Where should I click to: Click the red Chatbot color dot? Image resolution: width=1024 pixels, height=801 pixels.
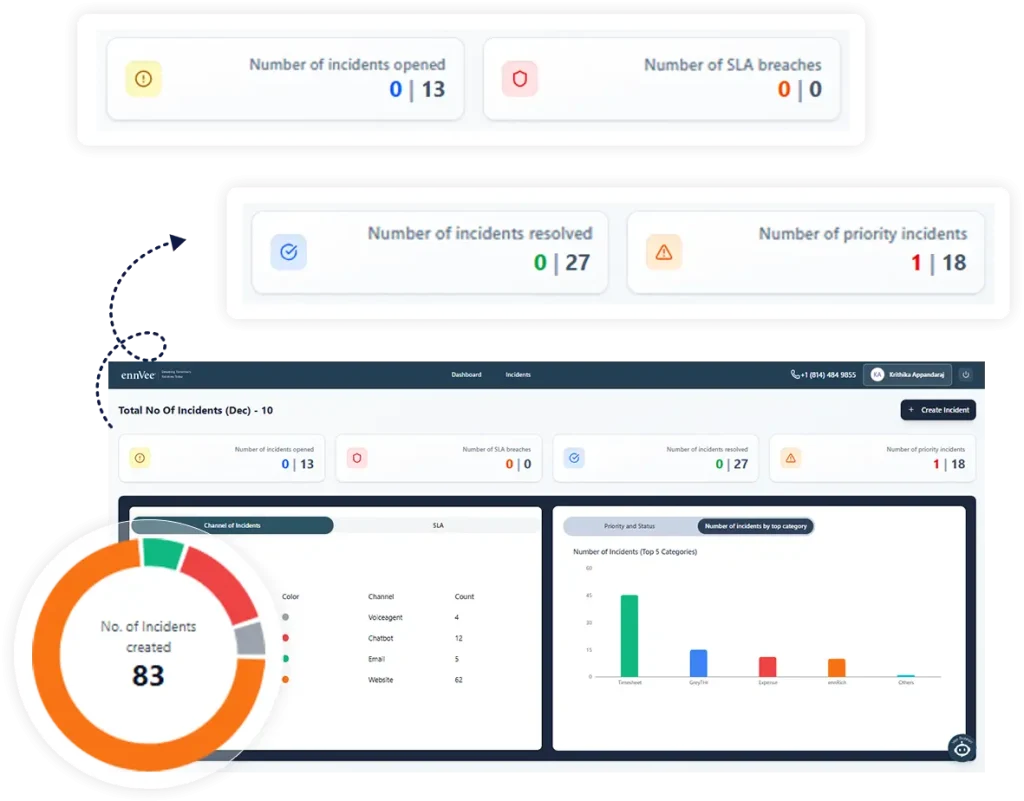point(285,638)
